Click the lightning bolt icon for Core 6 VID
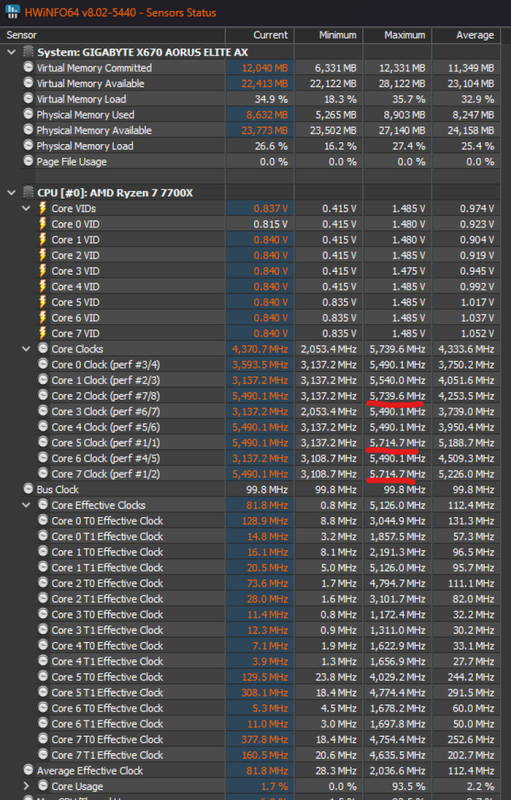 point(43,317)
